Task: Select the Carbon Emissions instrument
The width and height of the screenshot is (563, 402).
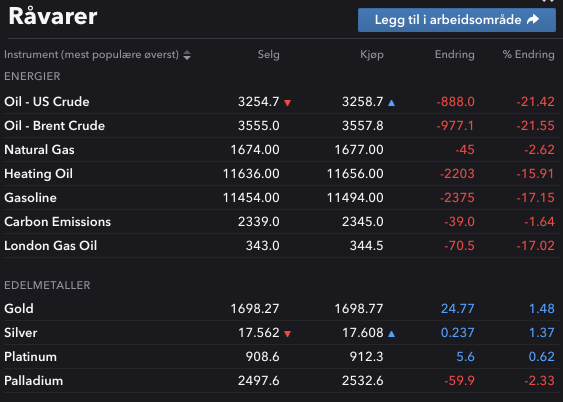Action: click(57, 222)
